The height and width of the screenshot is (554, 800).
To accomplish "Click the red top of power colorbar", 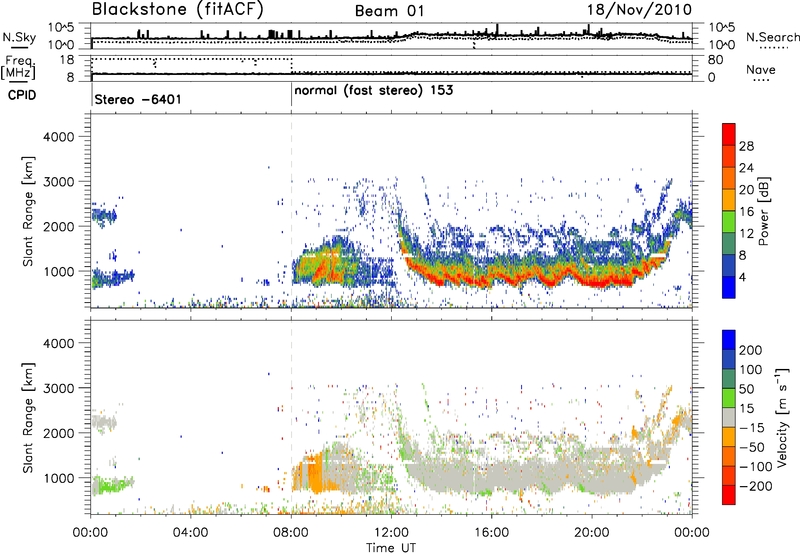I will (x=729, y=134).
